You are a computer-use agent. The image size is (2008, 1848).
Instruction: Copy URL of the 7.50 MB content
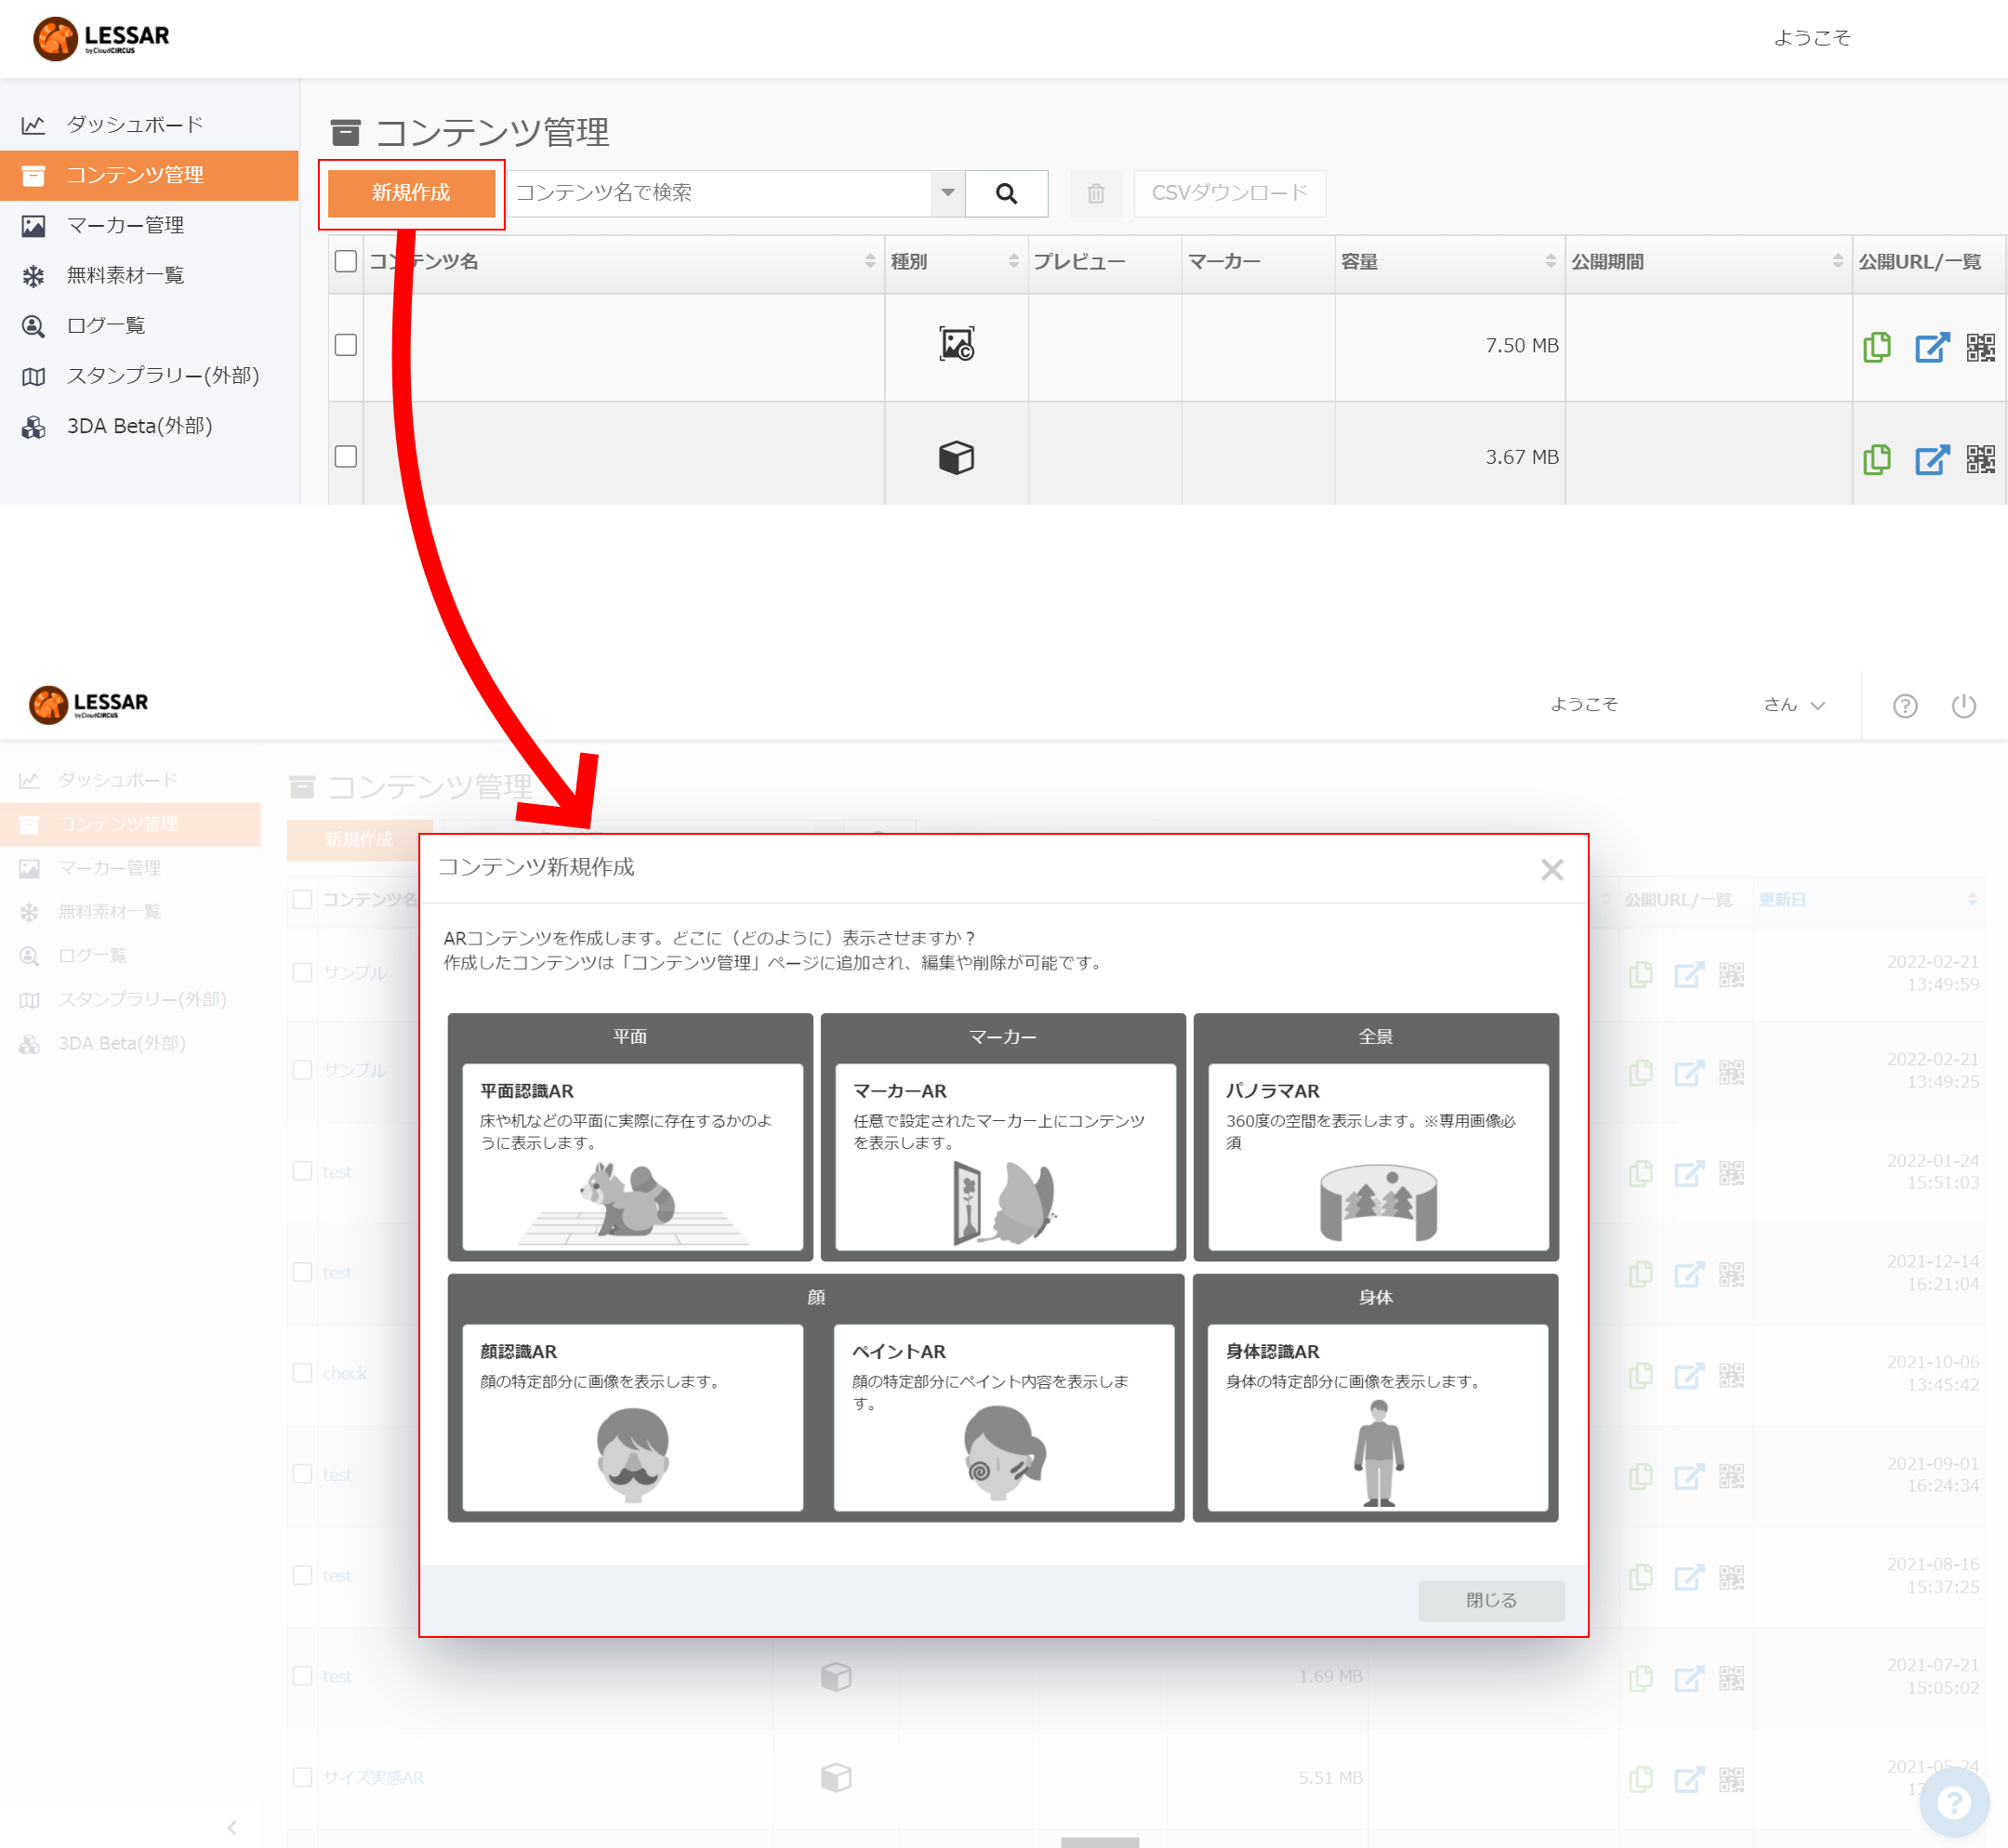click(1877, 347)
